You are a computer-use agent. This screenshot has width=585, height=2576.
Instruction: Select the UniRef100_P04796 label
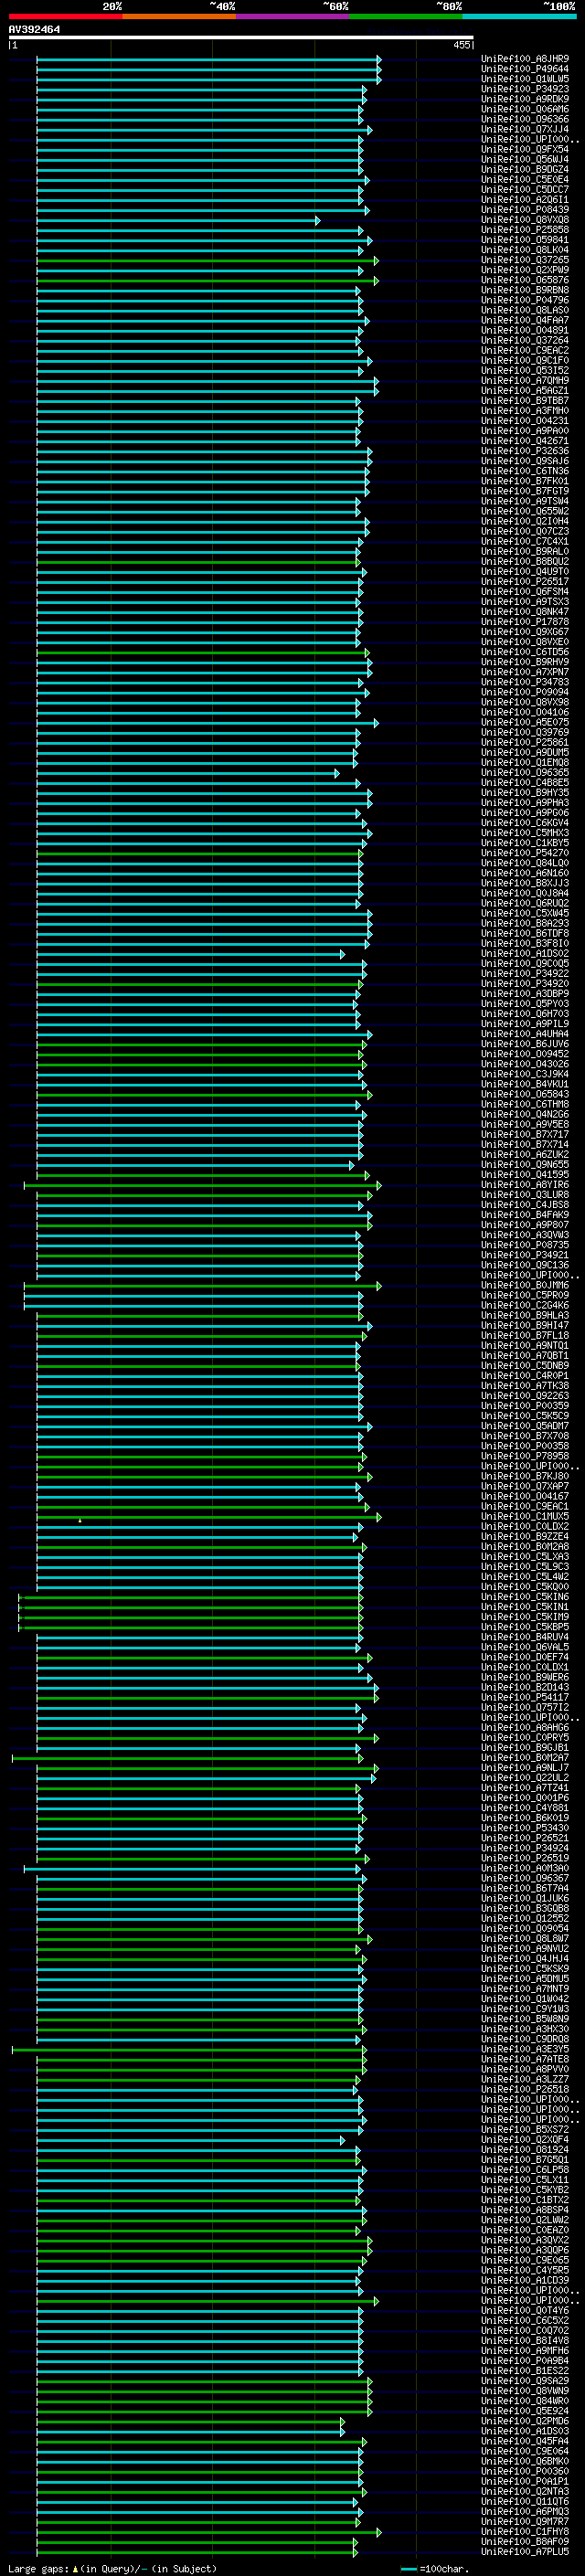pos(525,300)
